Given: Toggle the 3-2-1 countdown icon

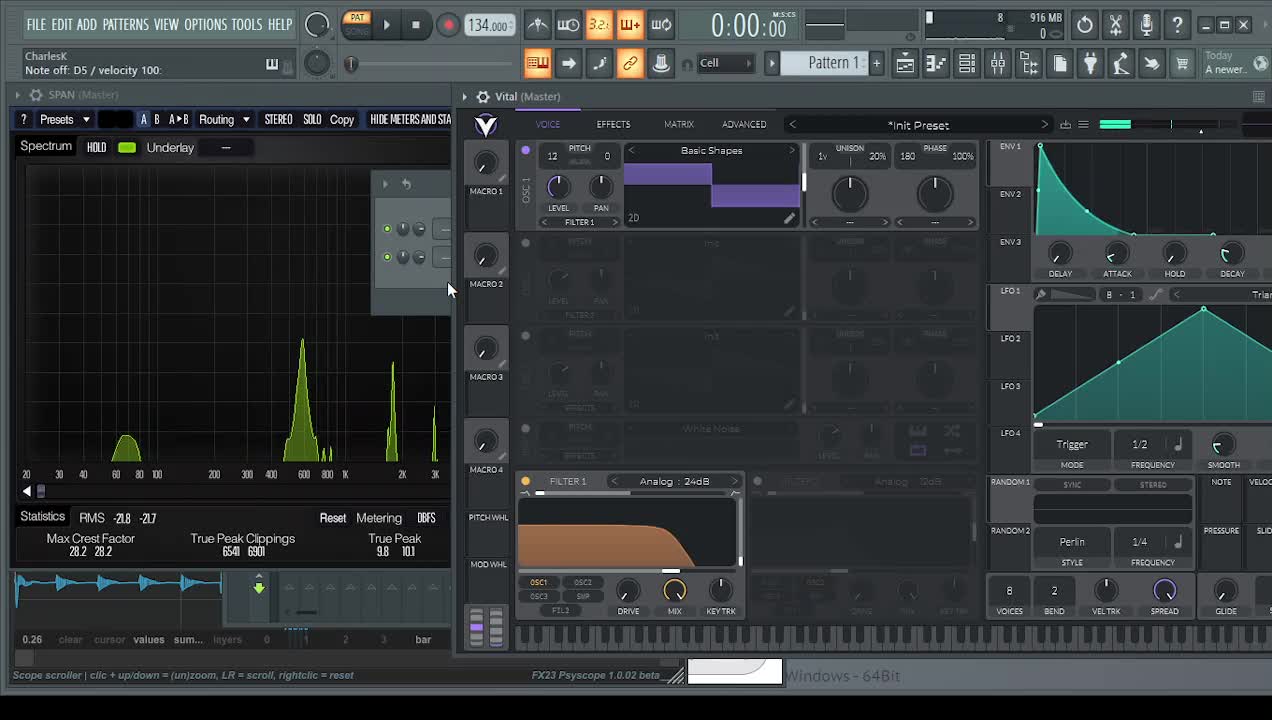Looking at the screenshot, I should pyautogui.click(x=599, y=24).
